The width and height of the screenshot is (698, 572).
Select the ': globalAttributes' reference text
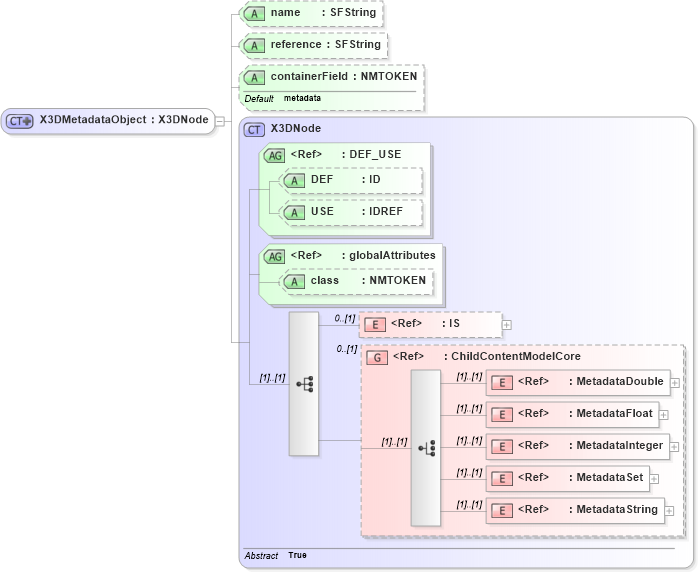pos(388,256)
